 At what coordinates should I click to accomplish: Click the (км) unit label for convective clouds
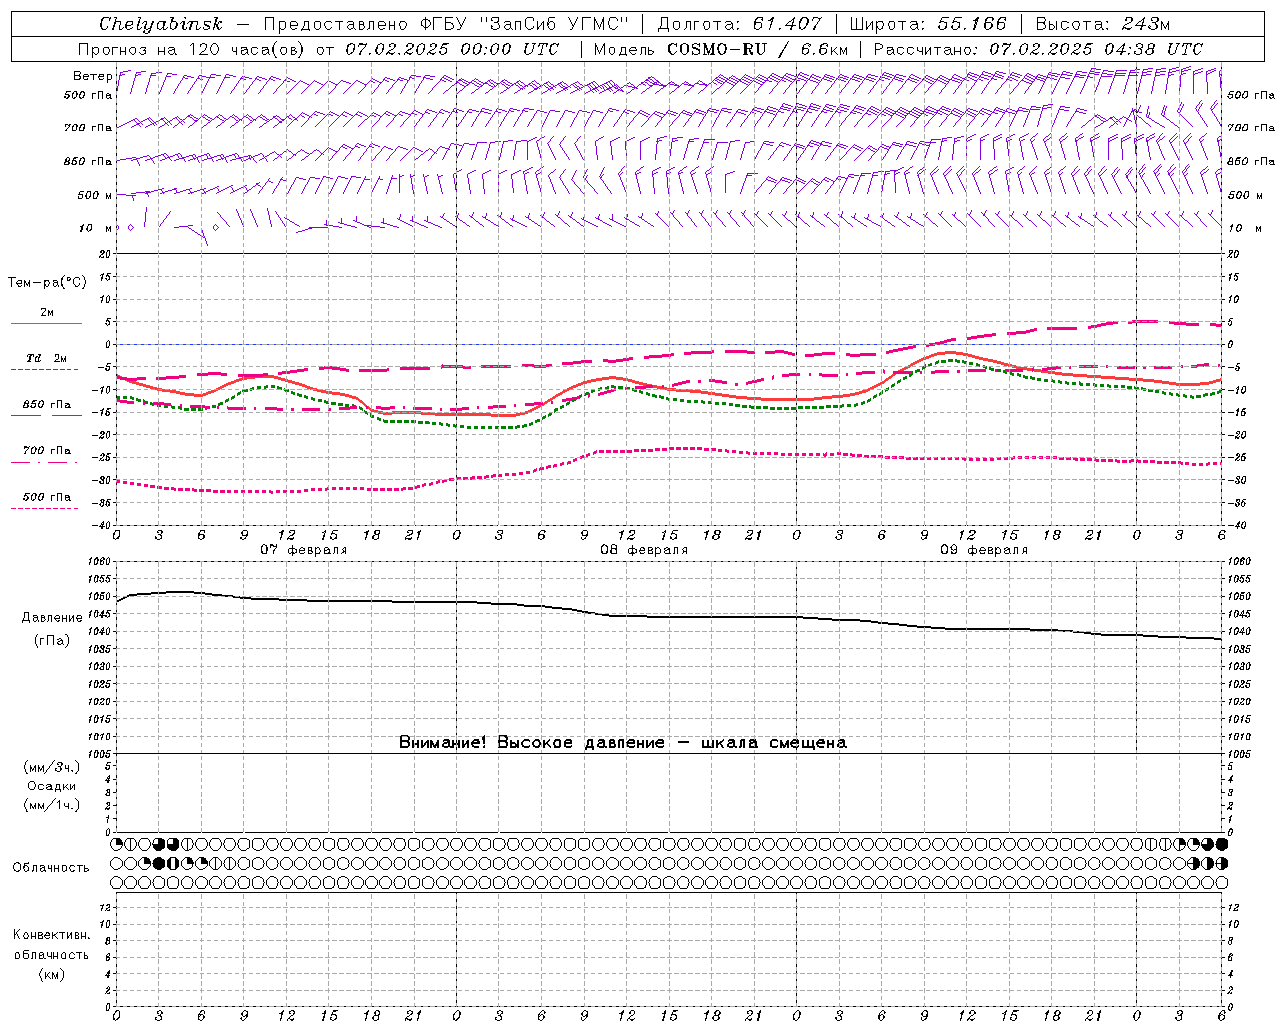[x=52, y=974]
